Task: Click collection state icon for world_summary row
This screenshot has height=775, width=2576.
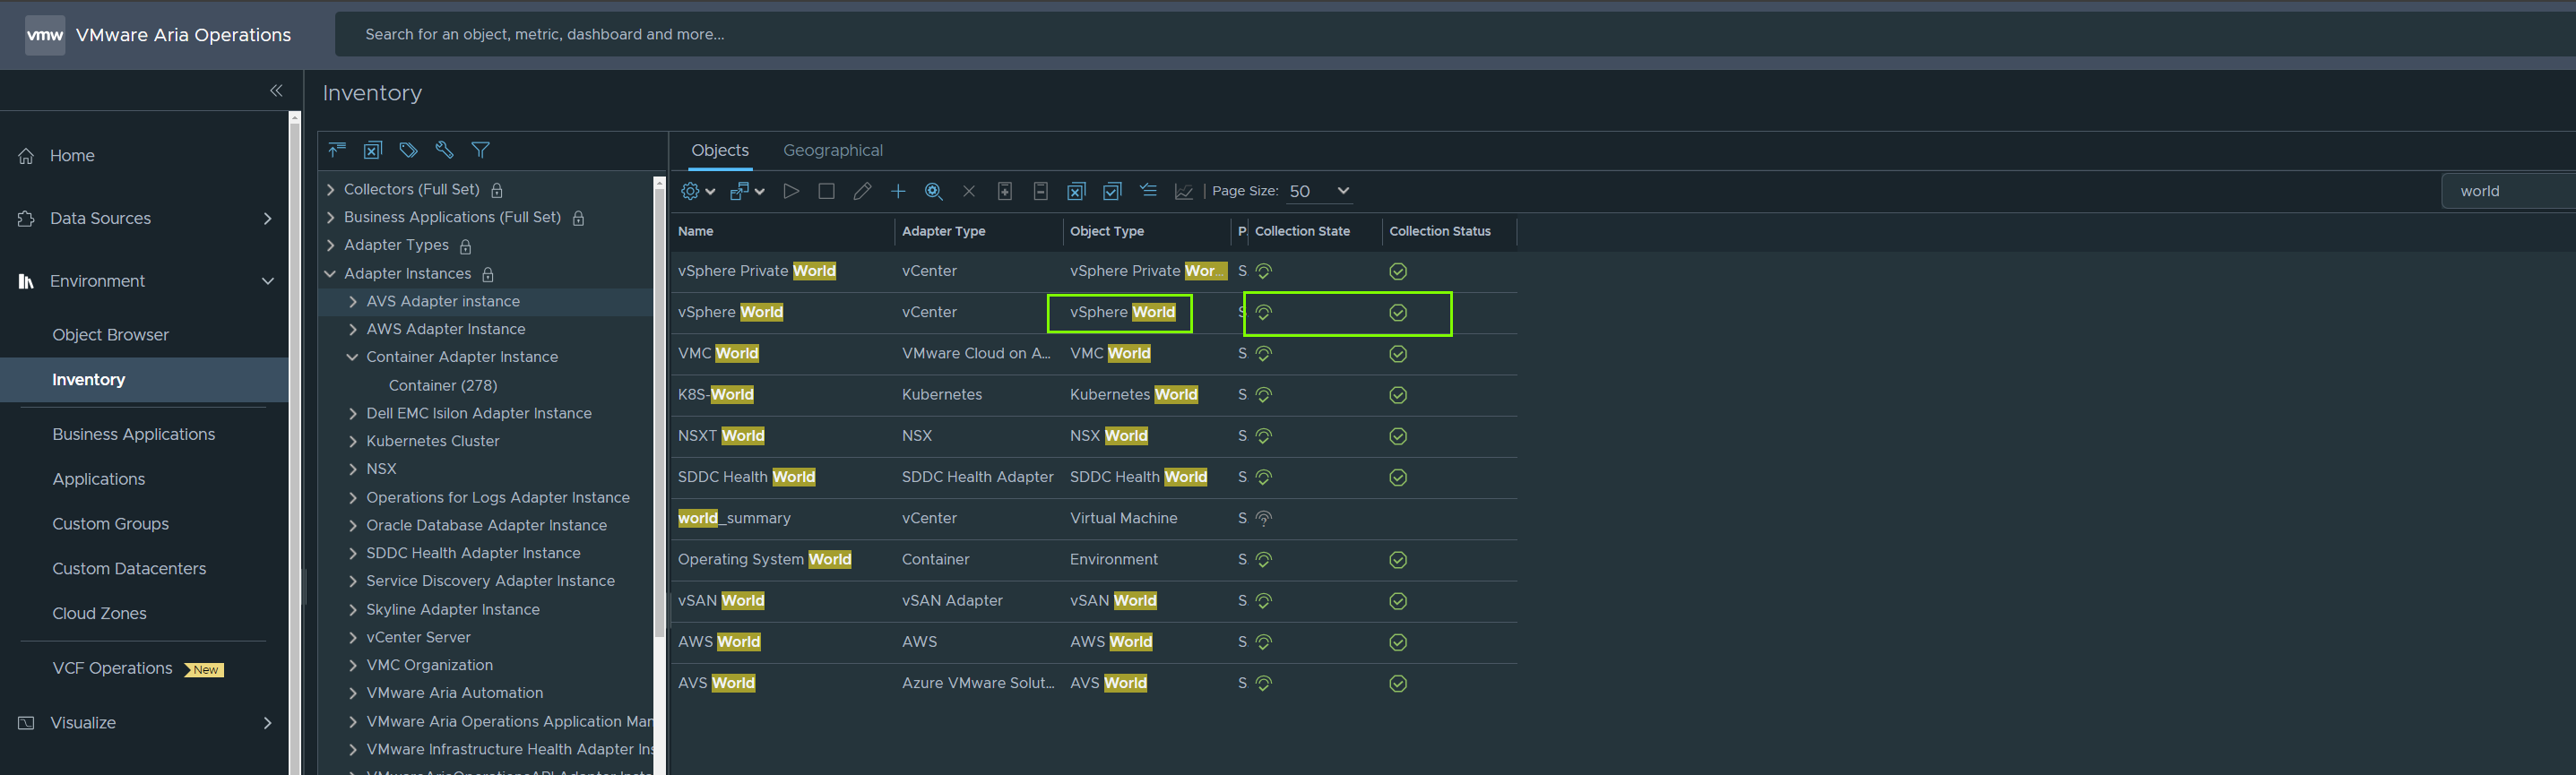Action: (x=1264, y=518)
